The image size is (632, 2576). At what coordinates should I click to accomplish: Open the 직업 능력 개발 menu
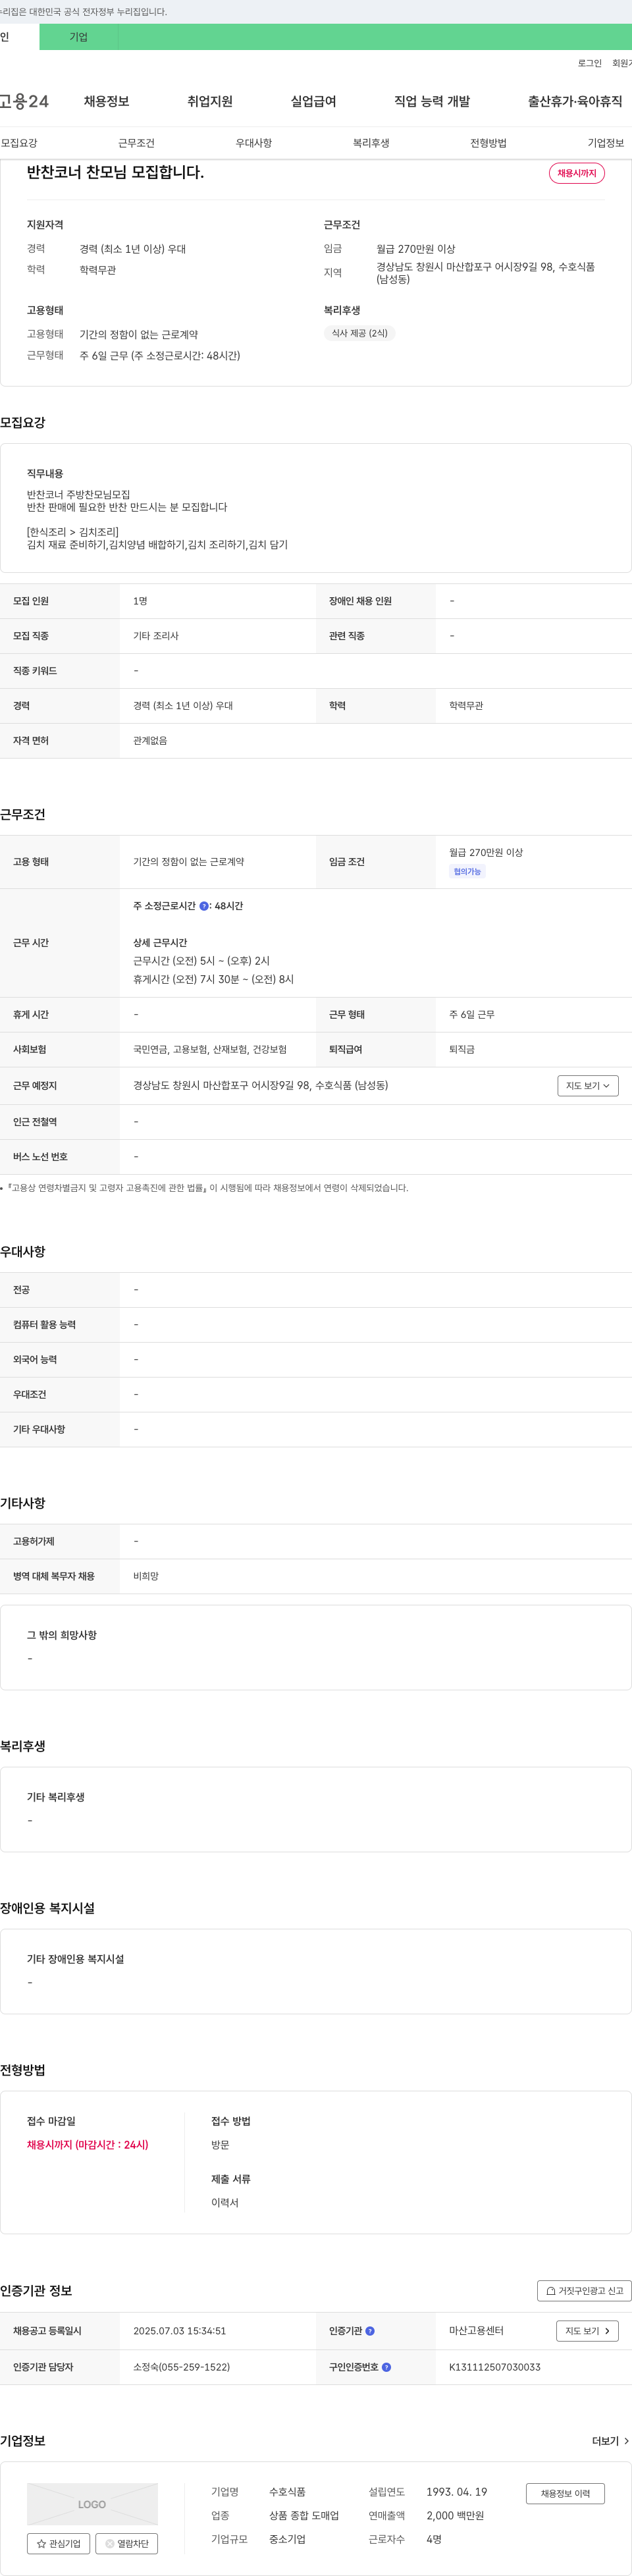pos(432,101)
